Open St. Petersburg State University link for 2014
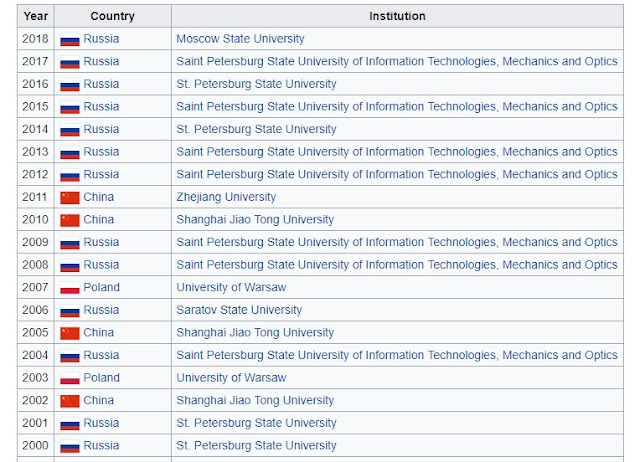 click(x=256, y=129)
